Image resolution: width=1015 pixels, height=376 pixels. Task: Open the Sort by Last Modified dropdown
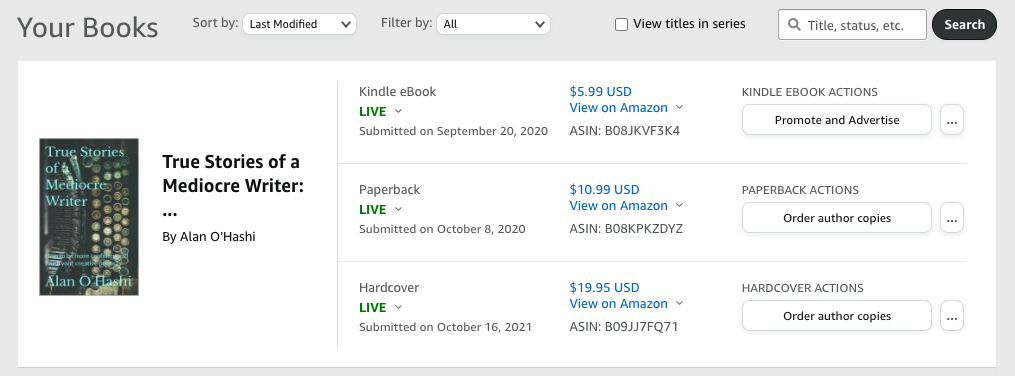coord(299,24)
